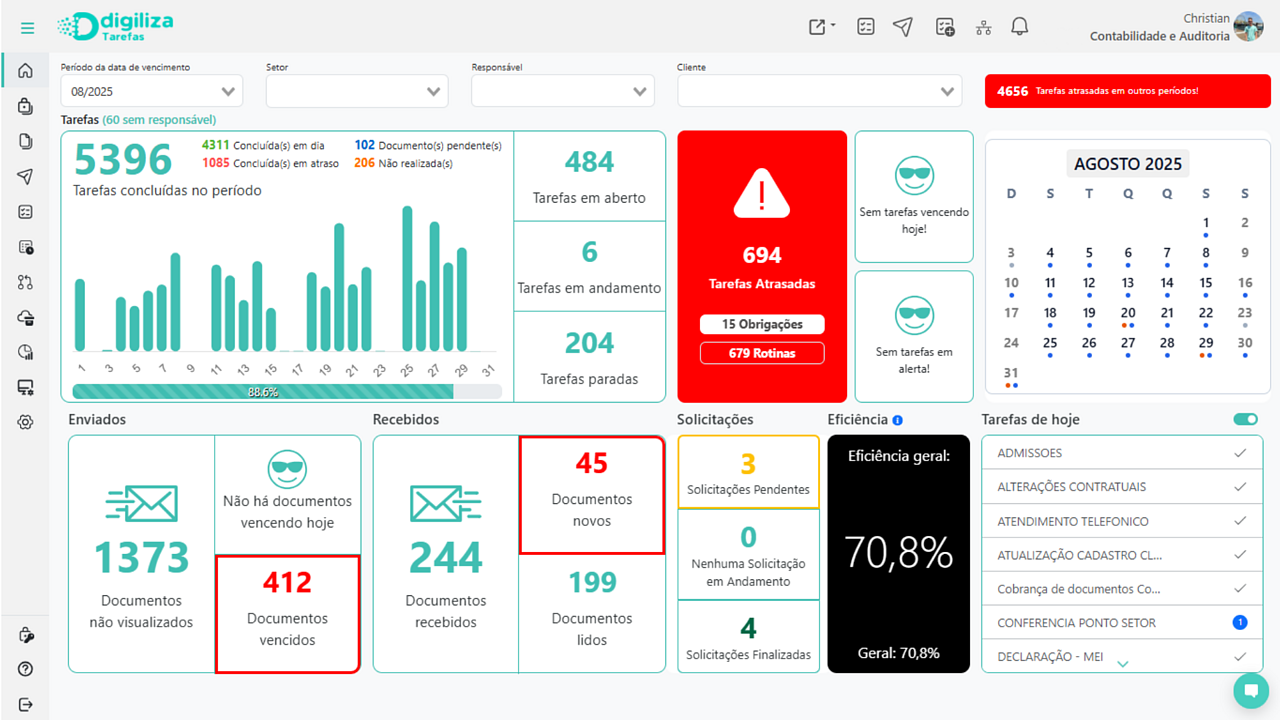Open the Cliente dropdown filter
The width and height of the screenshot is (1280, 720).
[x=819, y=90]
